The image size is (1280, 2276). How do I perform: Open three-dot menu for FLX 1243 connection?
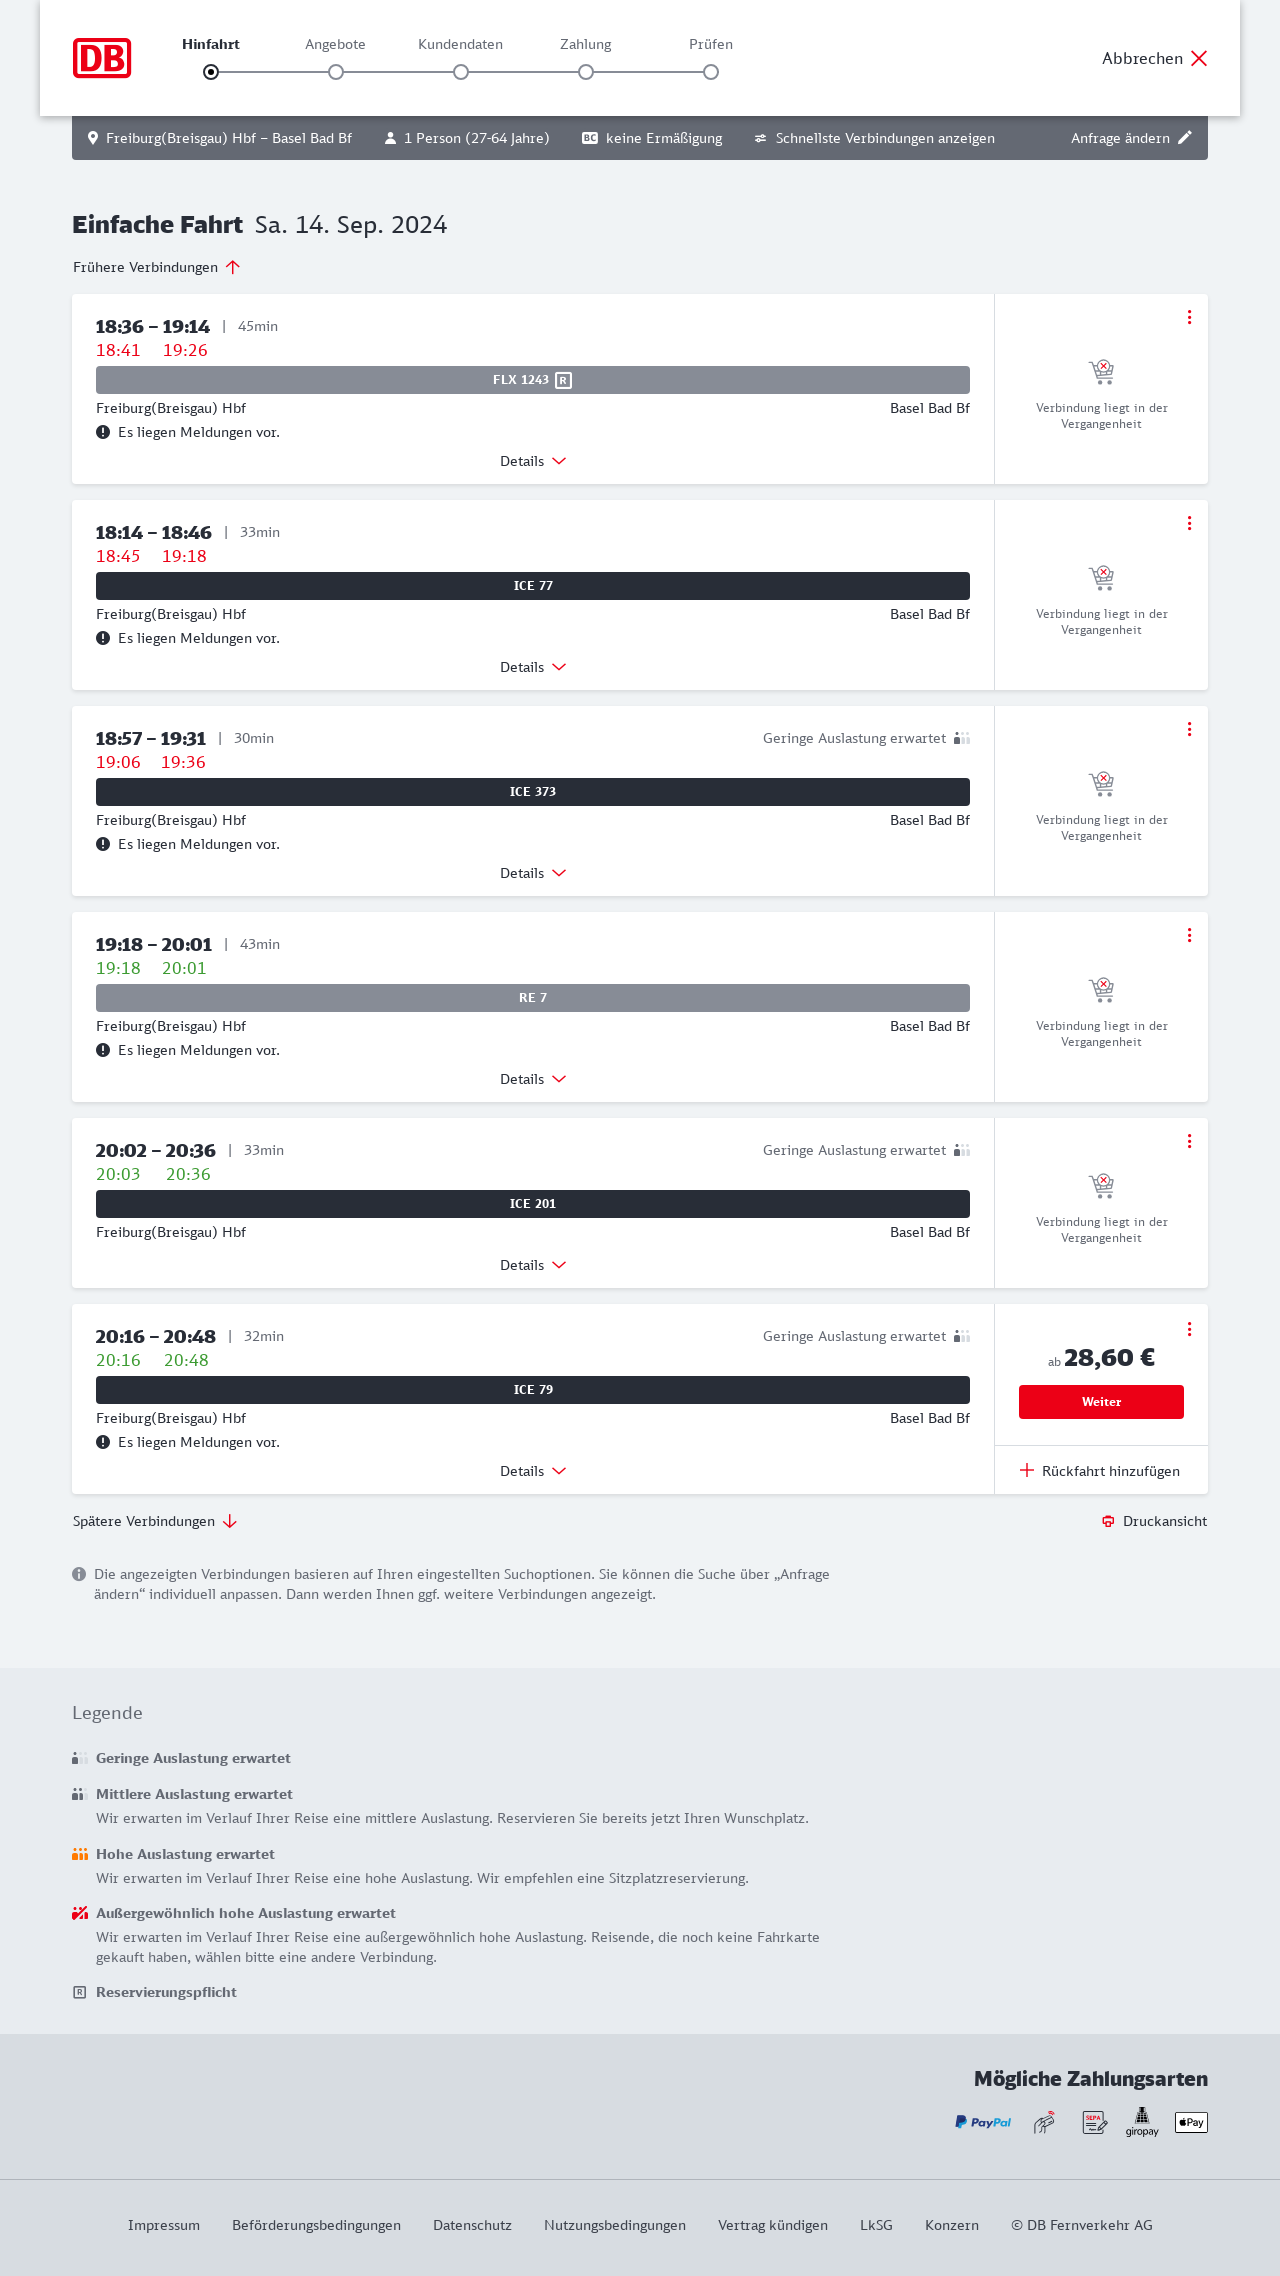(1189, 317)
